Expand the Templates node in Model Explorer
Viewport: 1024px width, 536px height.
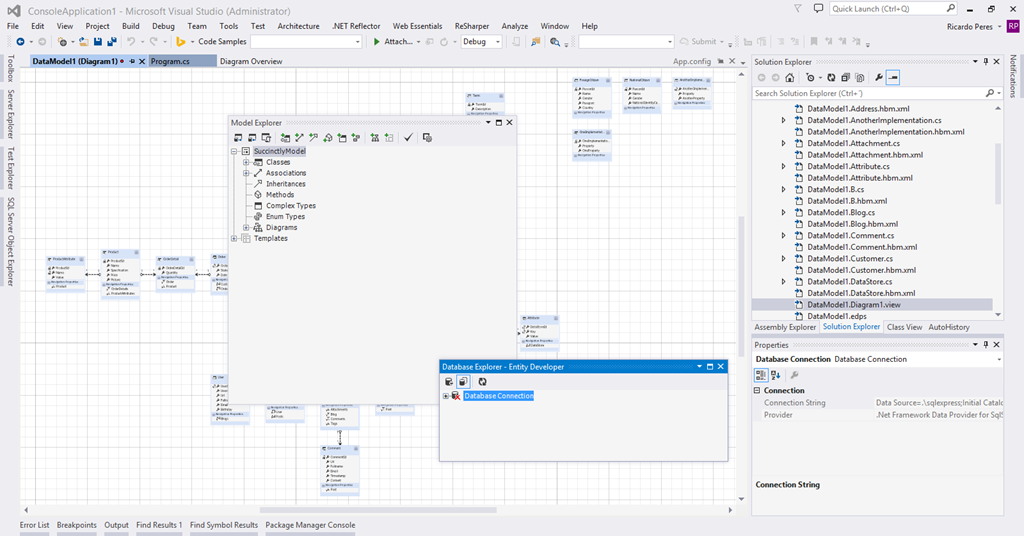234,238
